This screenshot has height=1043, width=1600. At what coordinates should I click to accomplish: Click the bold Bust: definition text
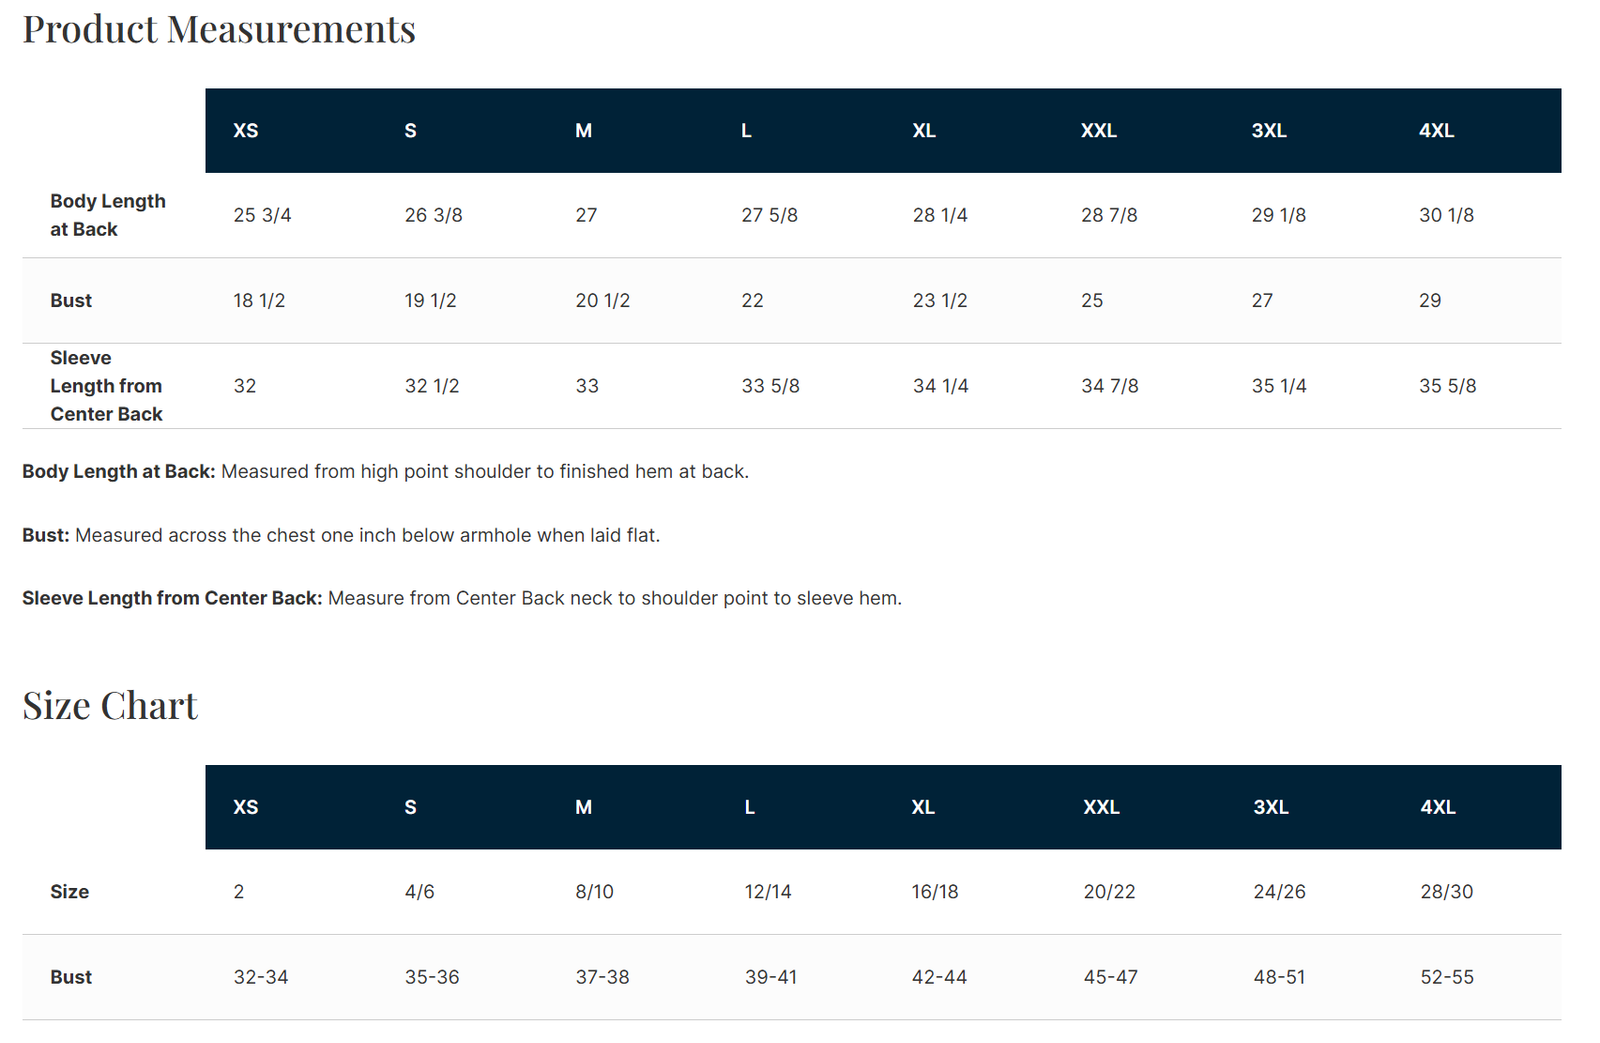point(46,535)
